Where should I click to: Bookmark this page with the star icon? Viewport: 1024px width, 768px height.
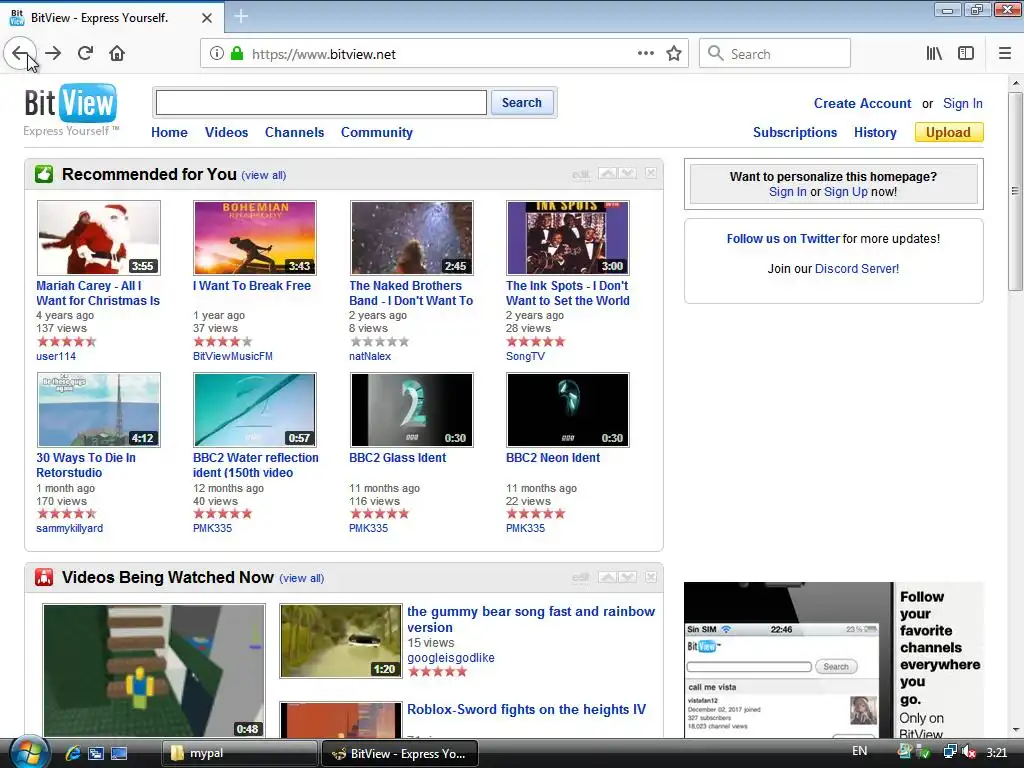point(674,54)
